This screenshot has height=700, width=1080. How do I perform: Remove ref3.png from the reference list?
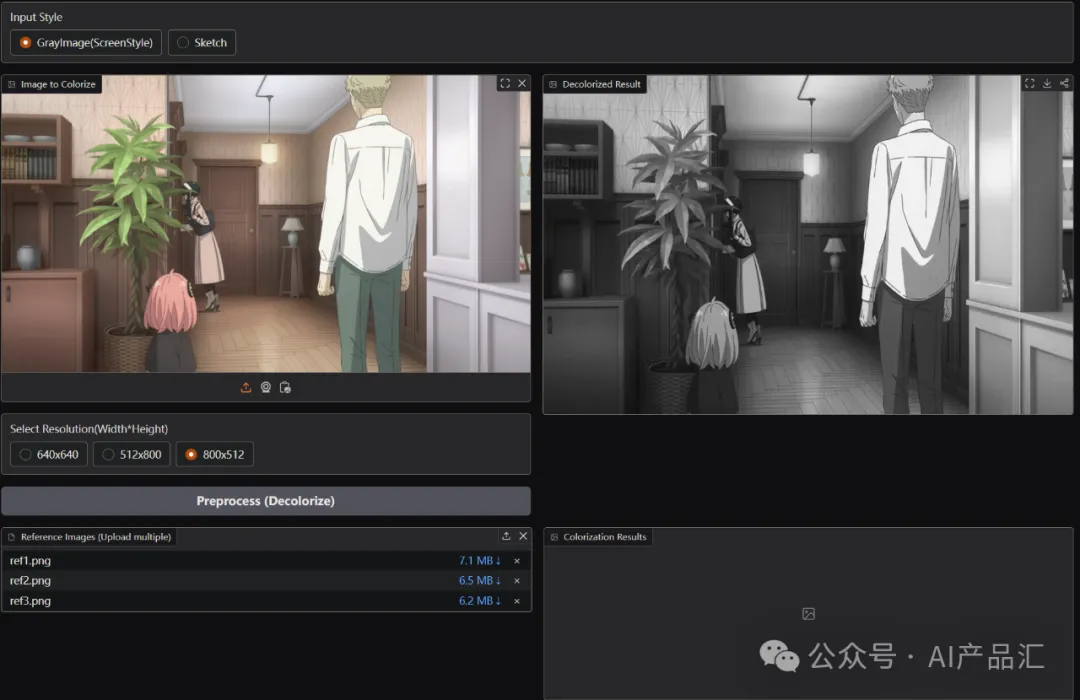[517, 601]
